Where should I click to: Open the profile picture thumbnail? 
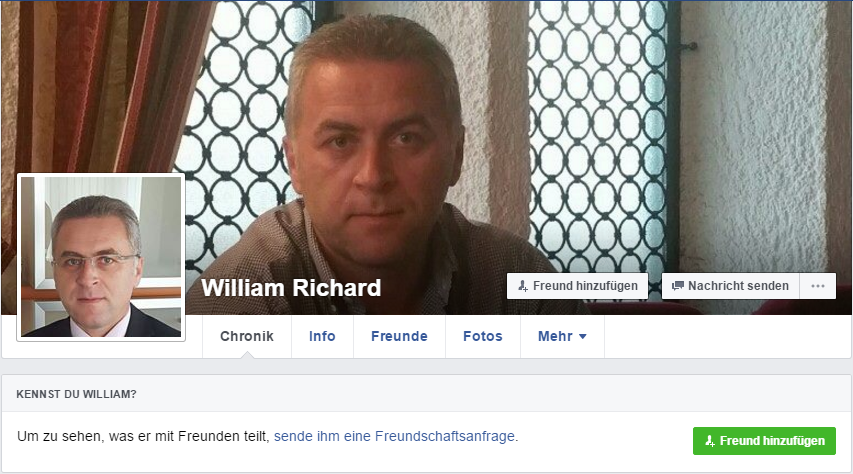click(101, 257)
